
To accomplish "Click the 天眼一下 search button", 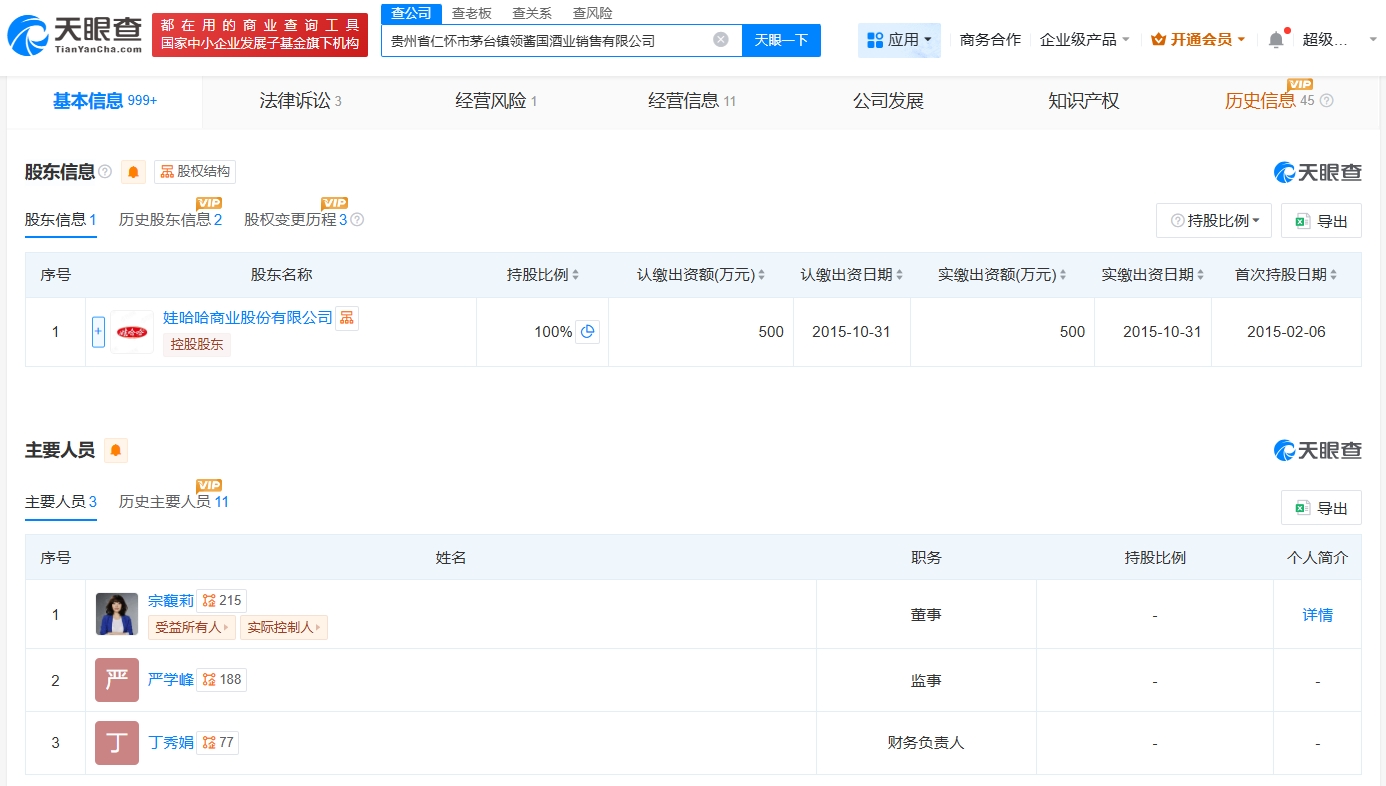I will pos(781,40).
